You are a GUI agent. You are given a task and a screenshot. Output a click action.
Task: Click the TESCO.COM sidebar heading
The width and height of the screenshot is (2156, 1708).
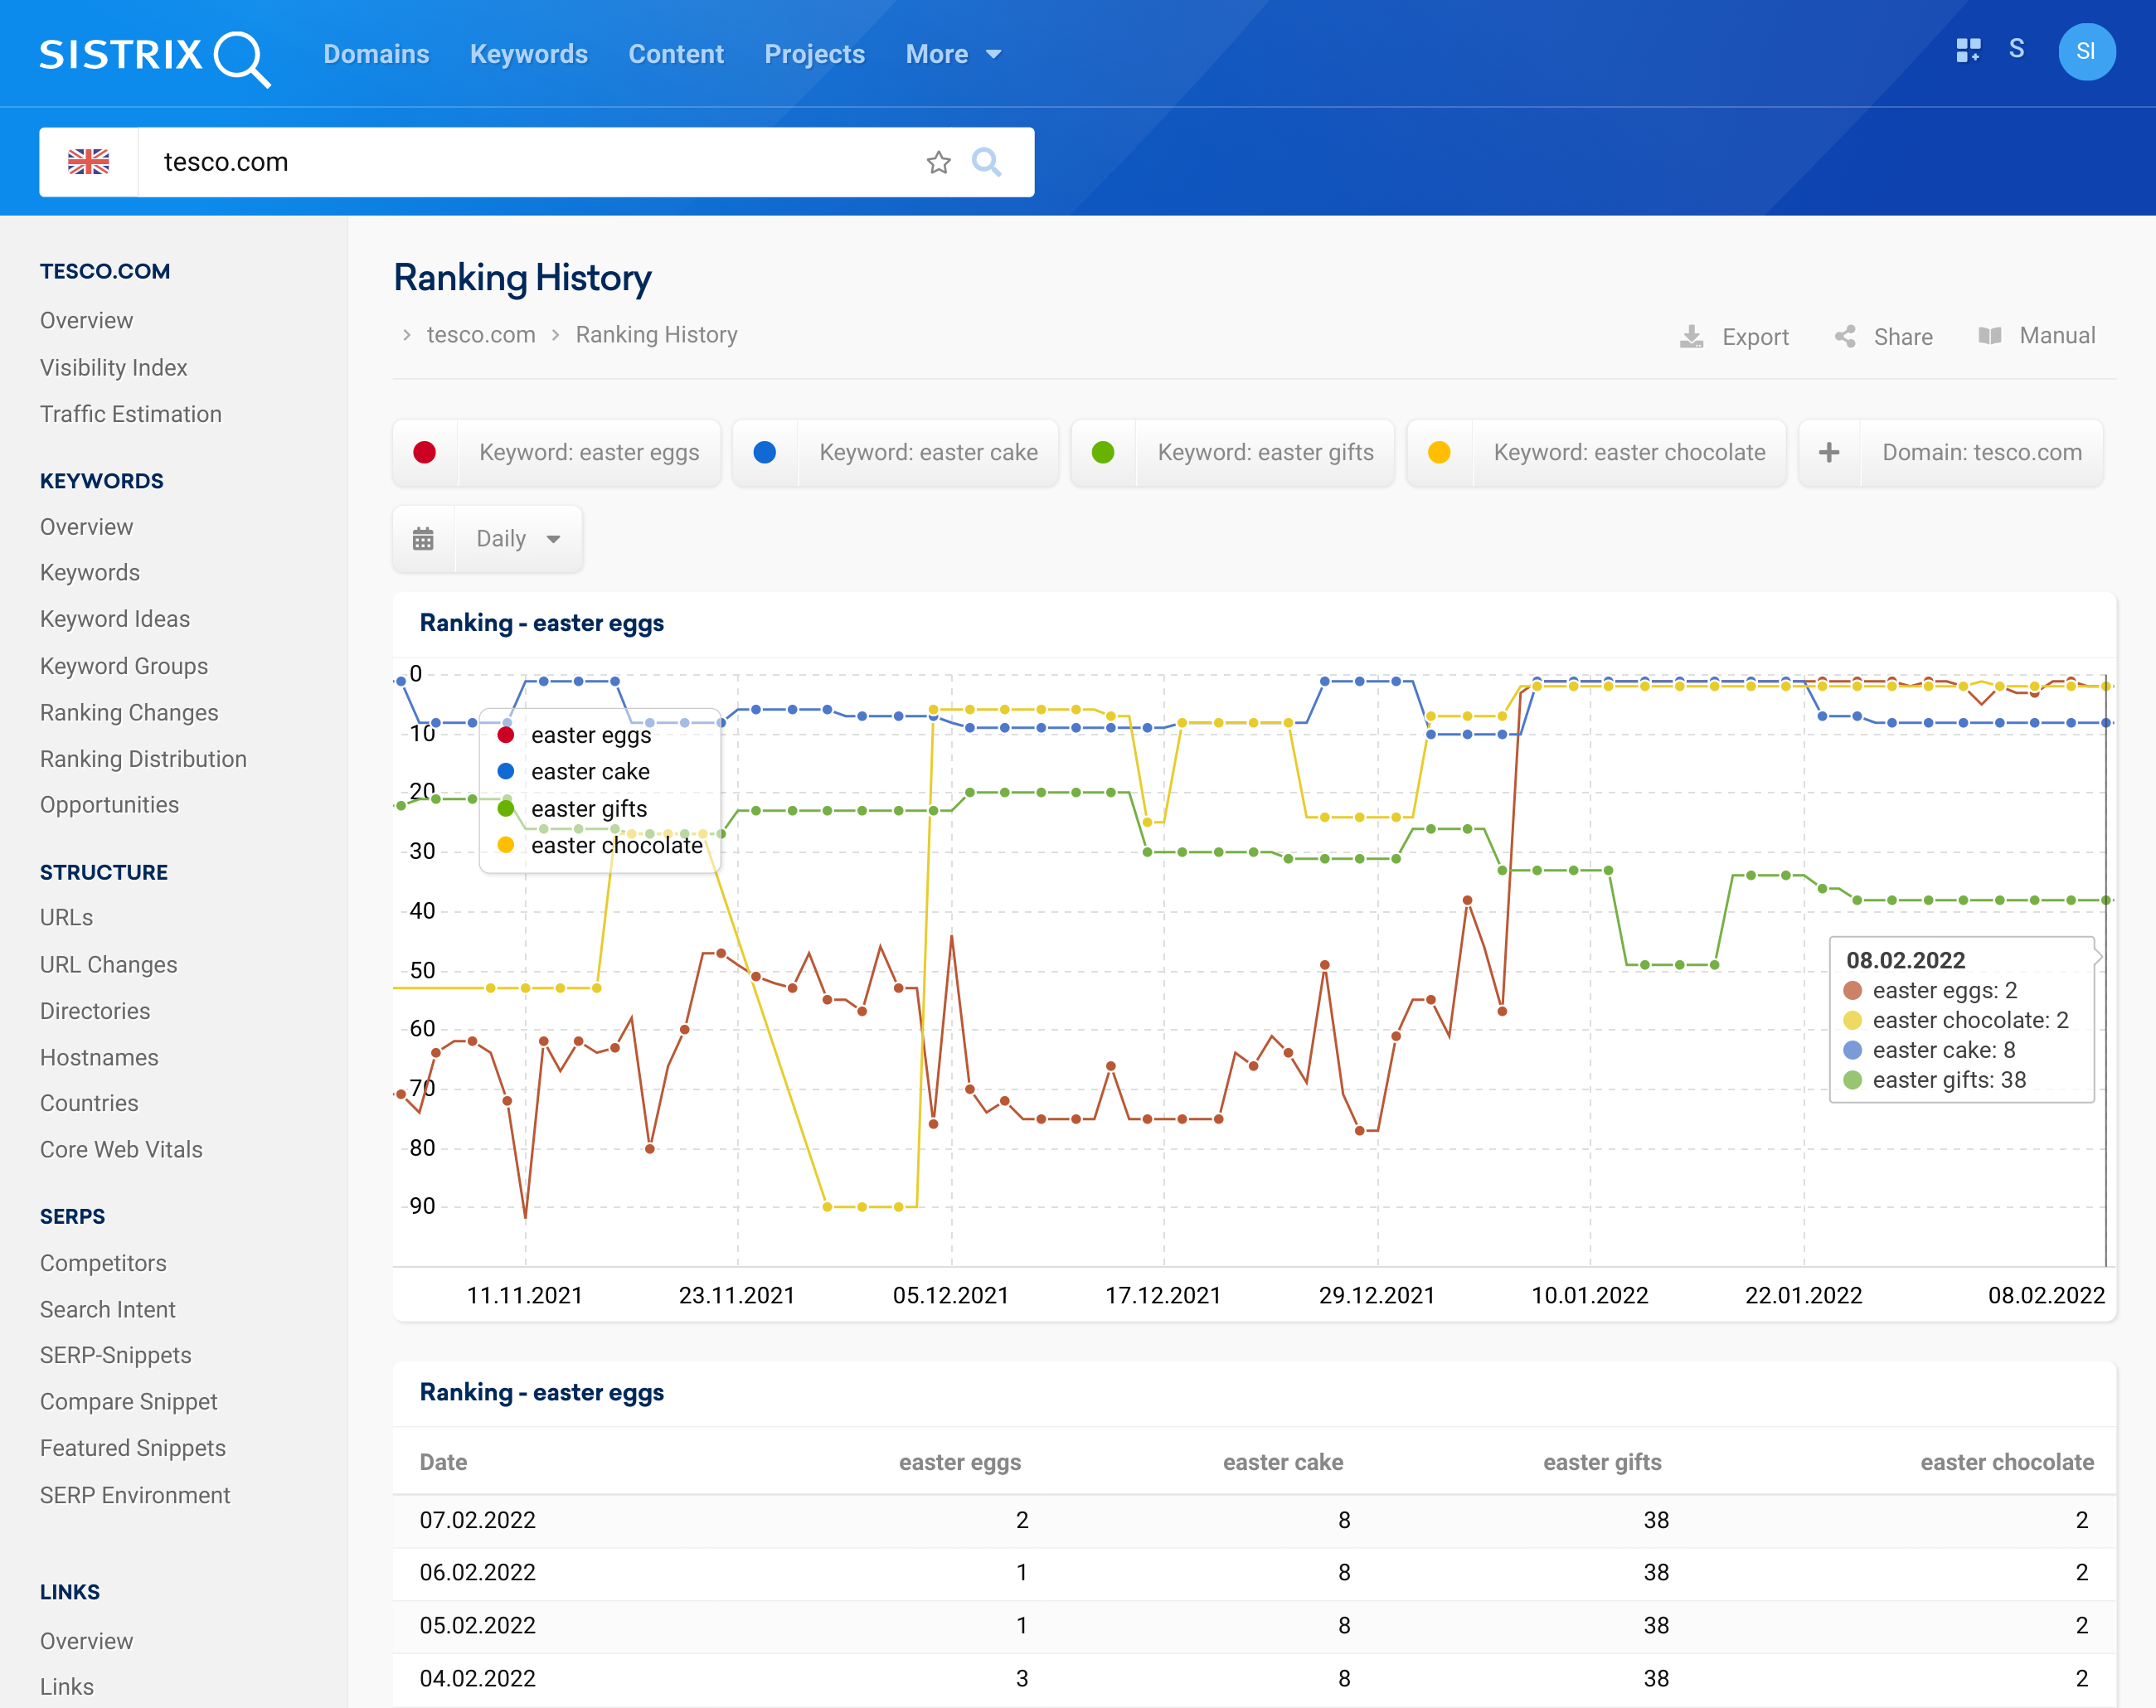(105, 271)
